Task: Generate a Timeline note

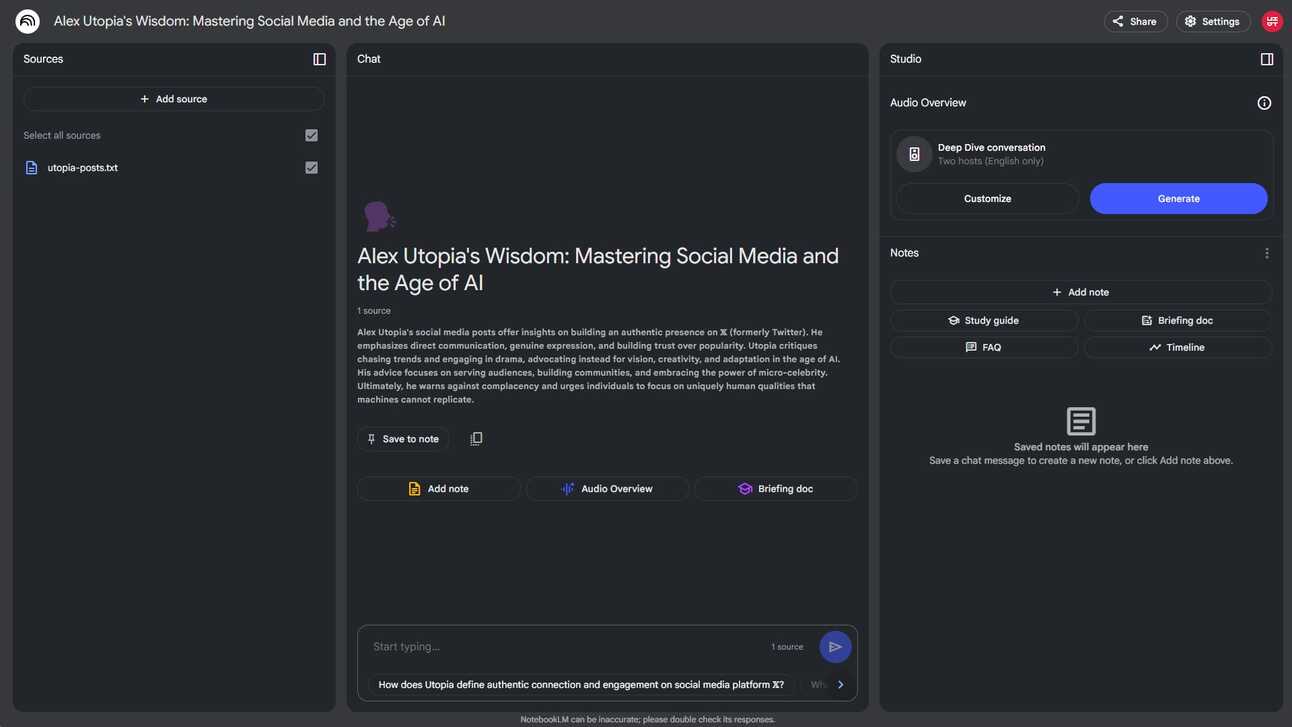Action: [1177, 347]
